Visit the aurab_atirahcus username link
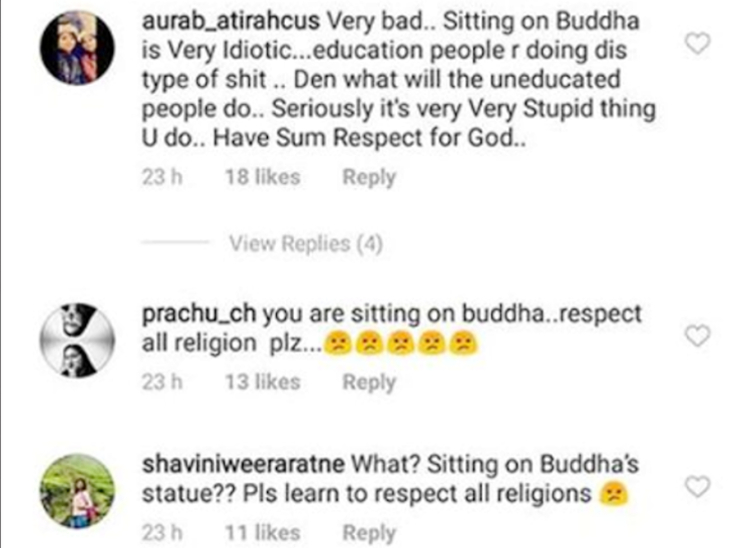 (231, 21)
